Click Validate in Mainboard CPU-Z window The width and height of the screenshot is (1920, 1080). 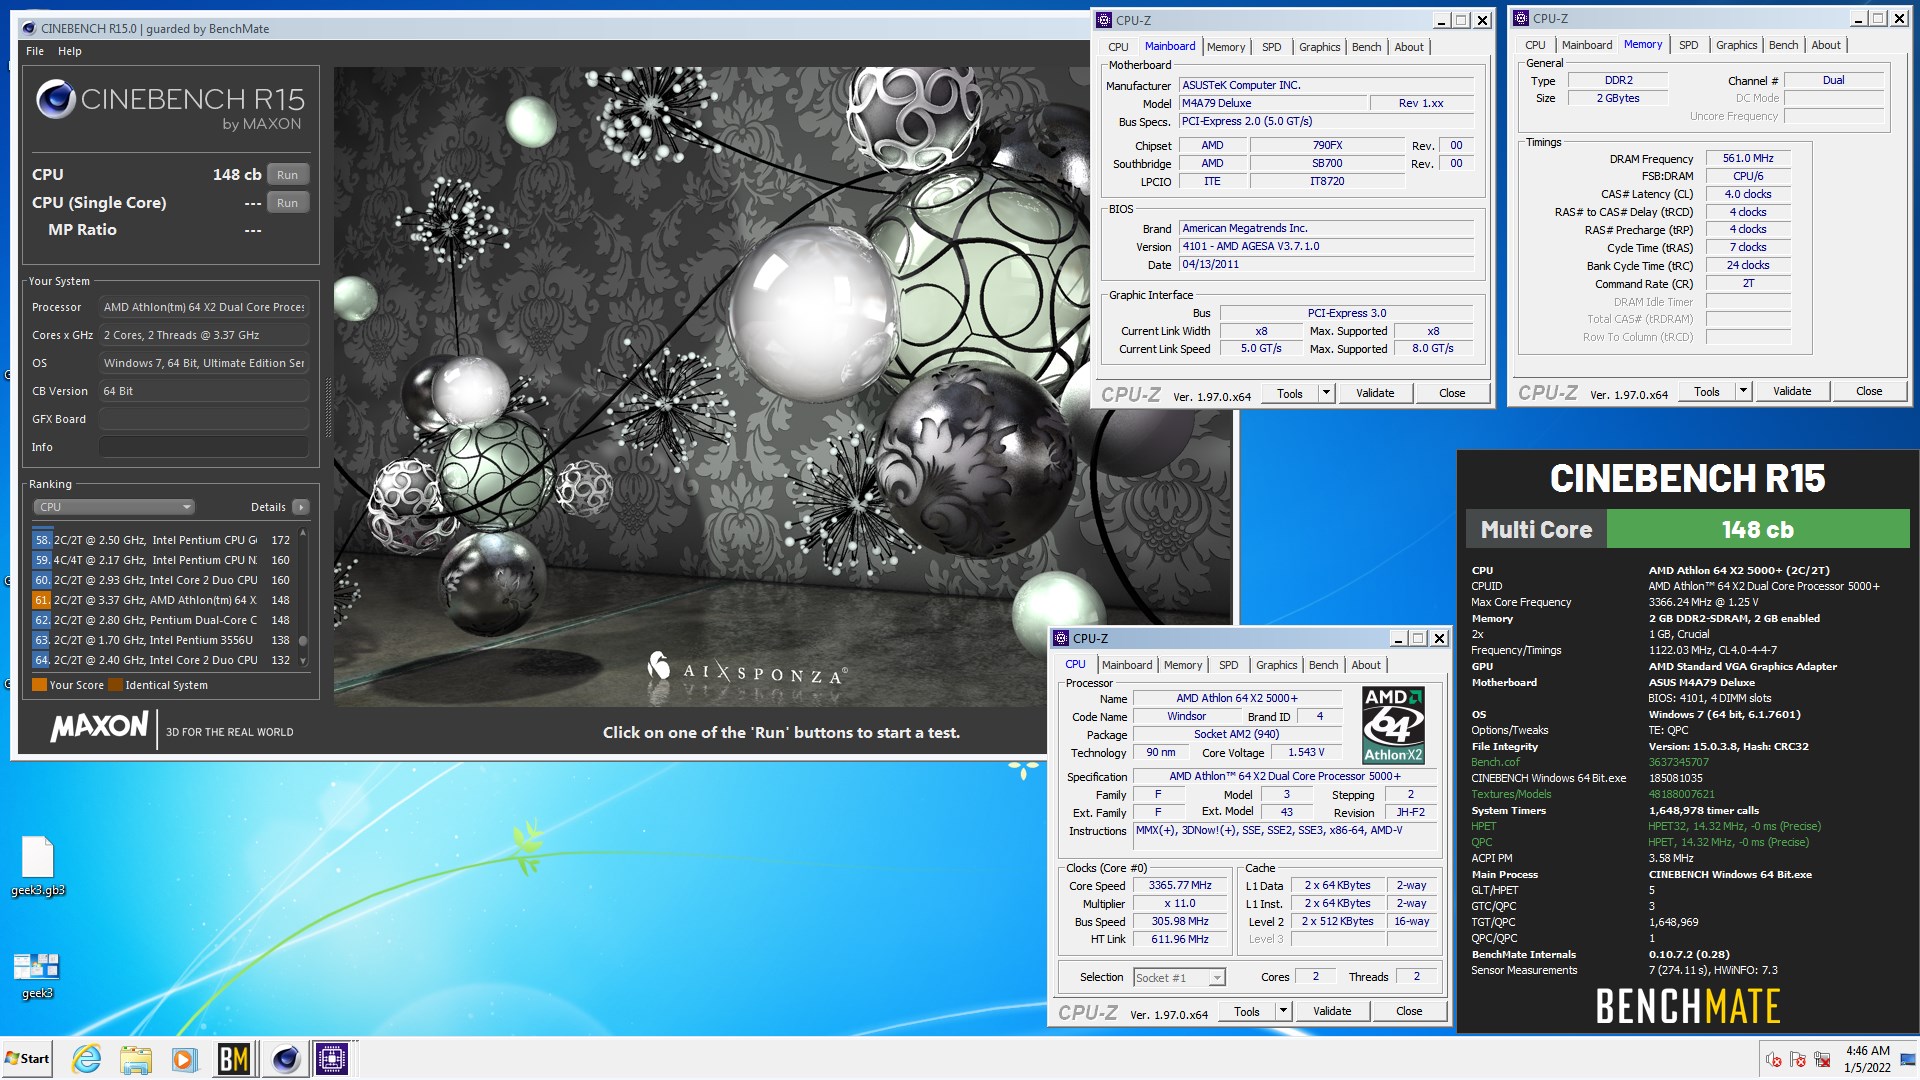pyautogui.click(x=1375, y=393)
